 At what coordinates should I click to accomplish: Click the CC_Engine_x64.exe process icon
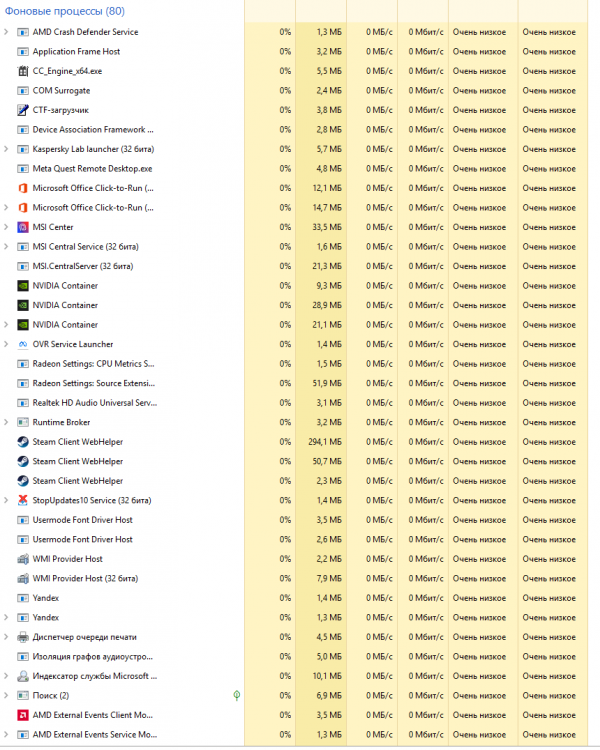coord(22,71)
